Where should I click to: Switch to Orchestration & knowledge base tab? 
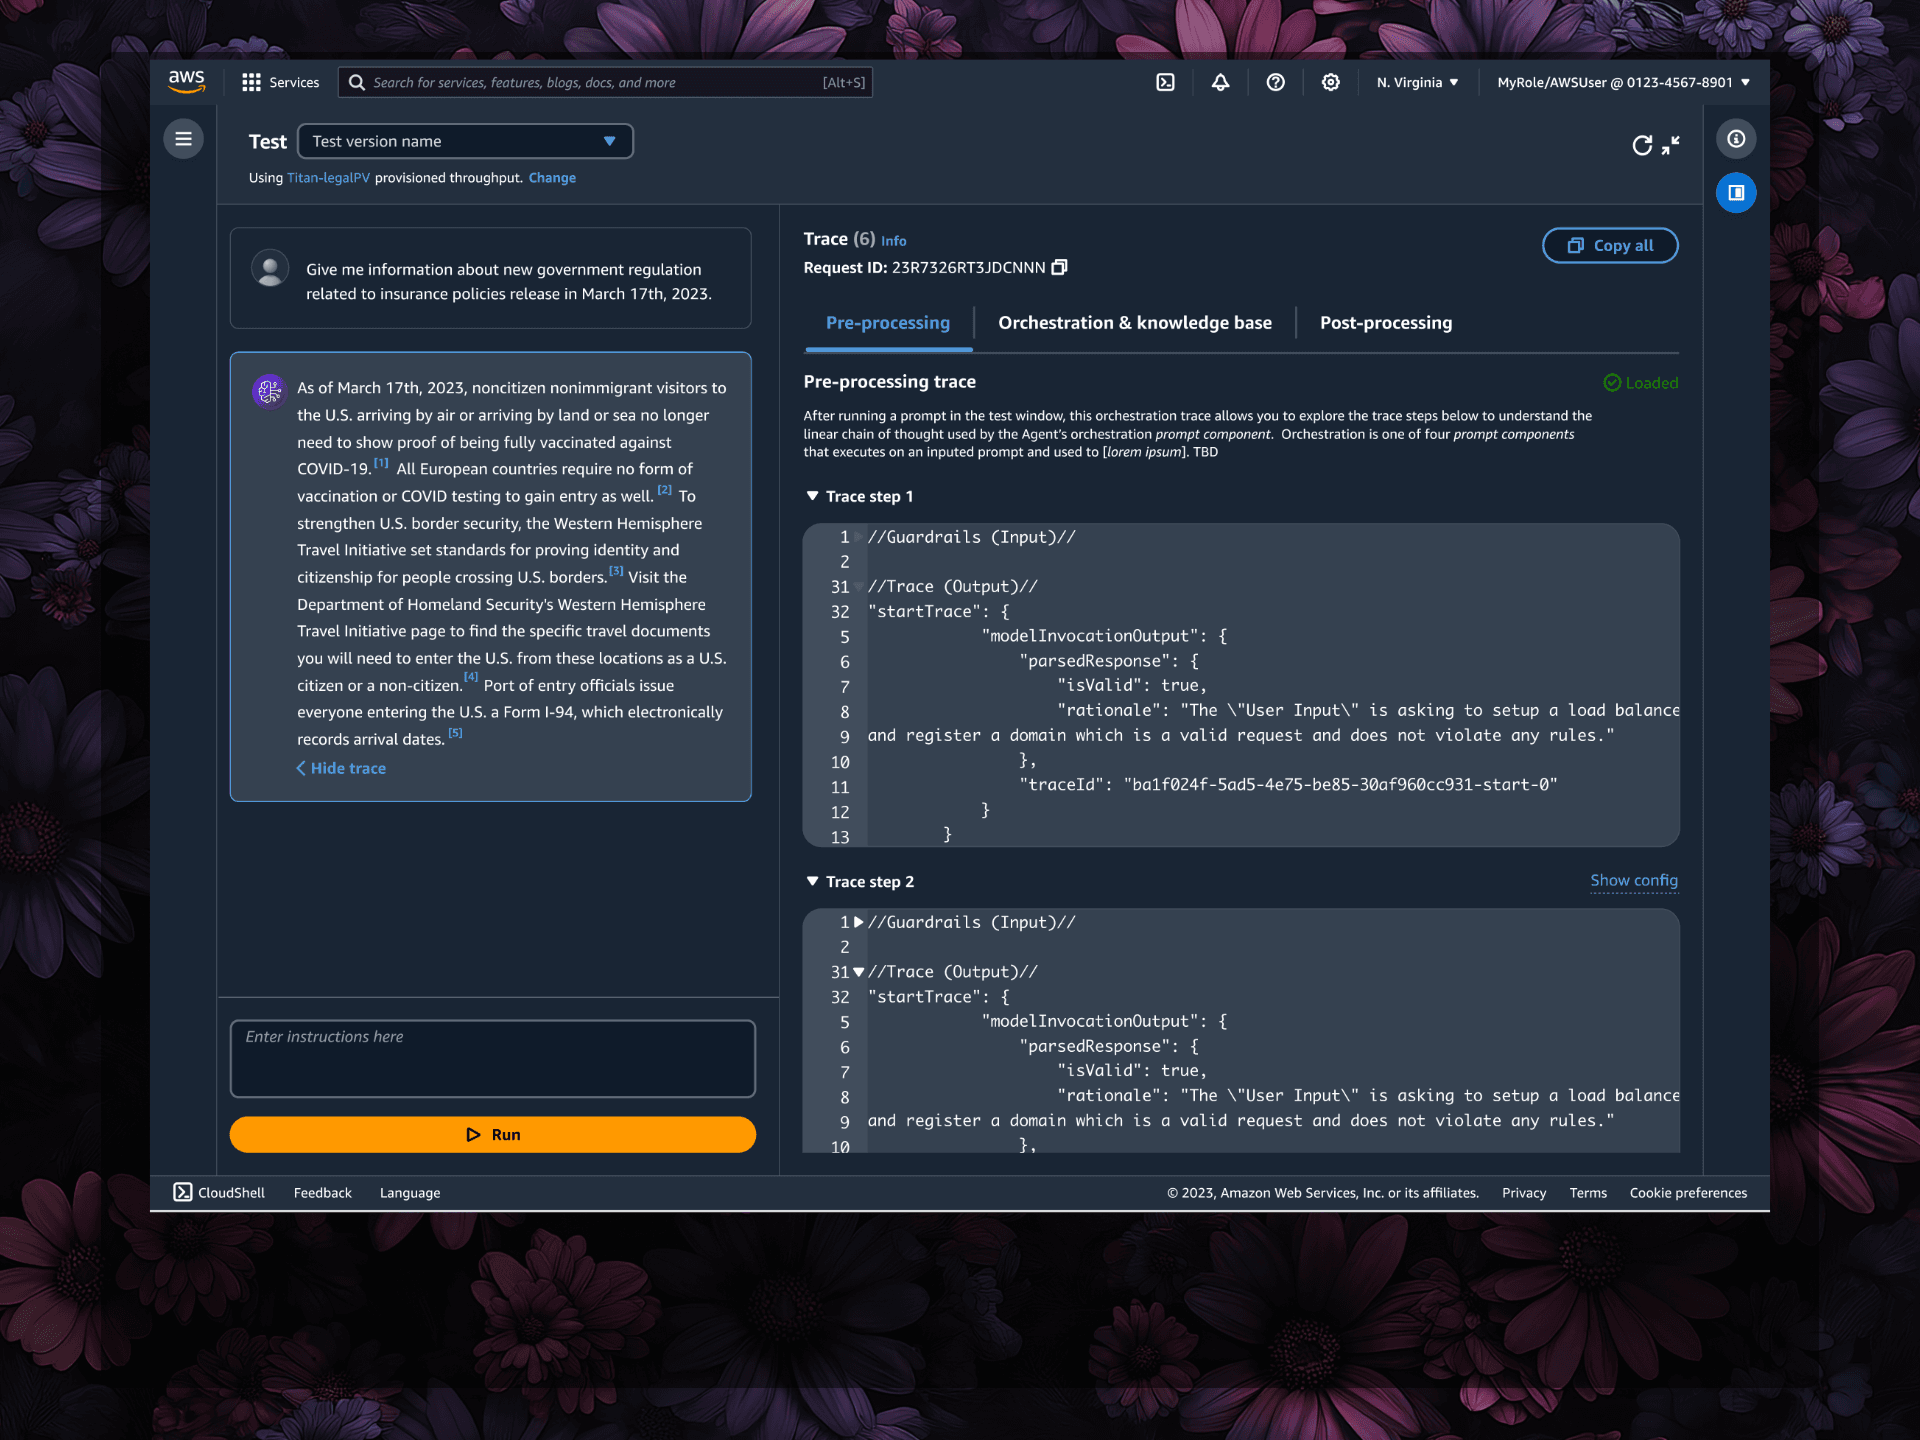point(1135,323)
